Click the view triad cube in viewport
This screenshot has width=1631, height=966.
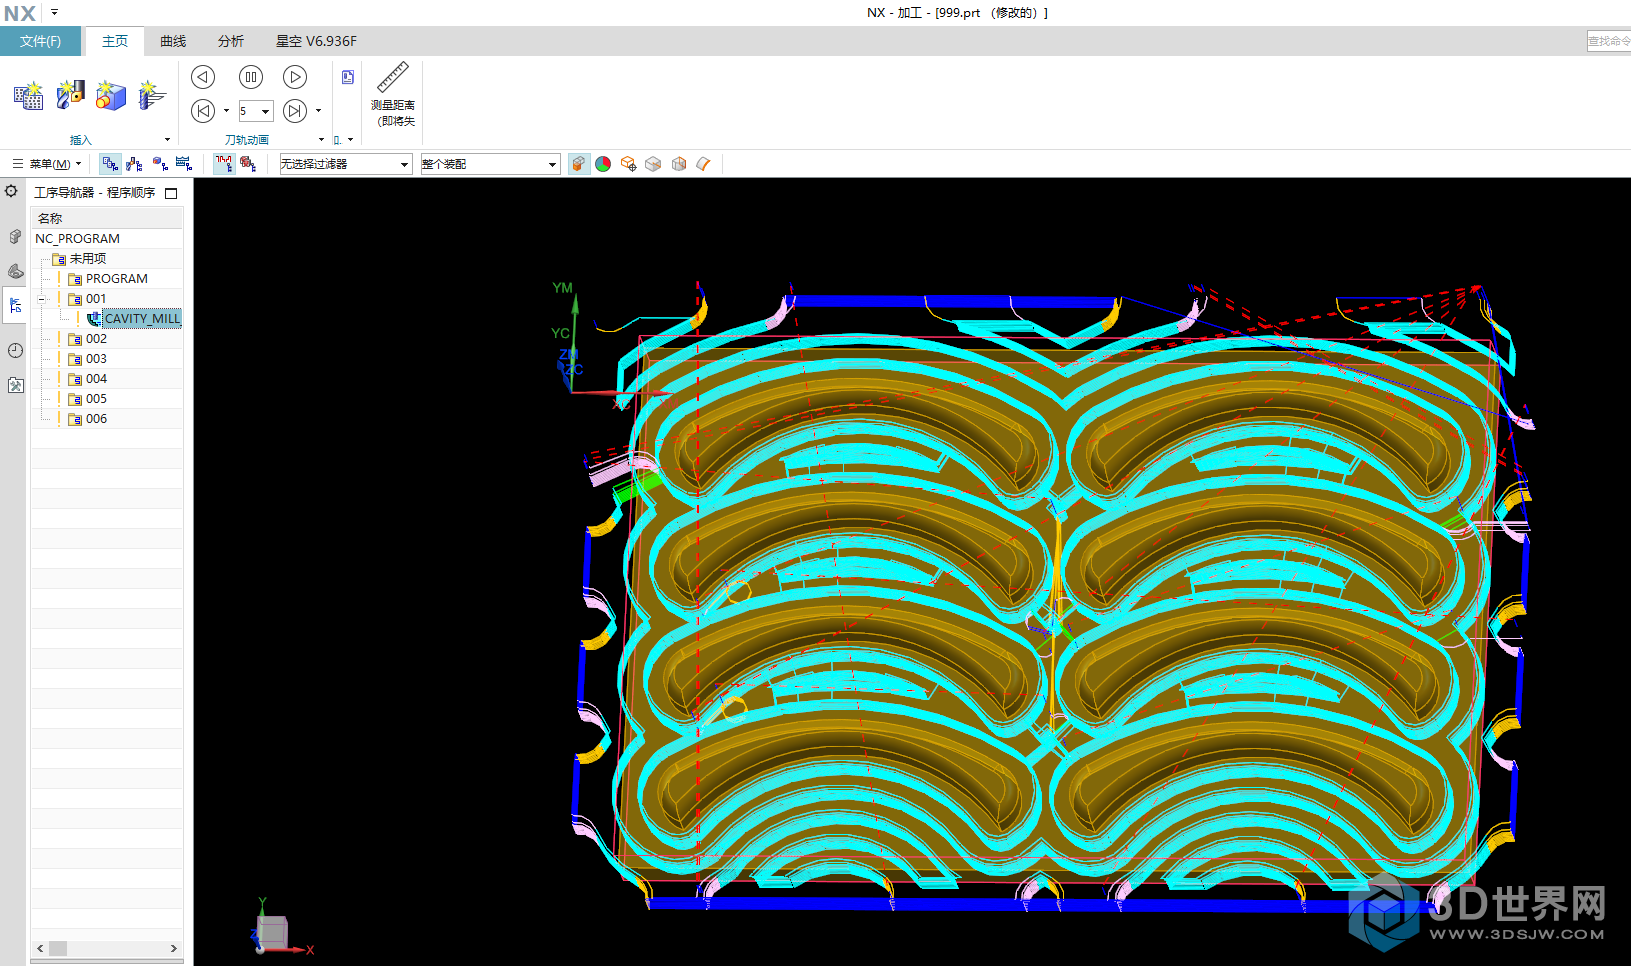pyautogui.click(x=272, y=933)
